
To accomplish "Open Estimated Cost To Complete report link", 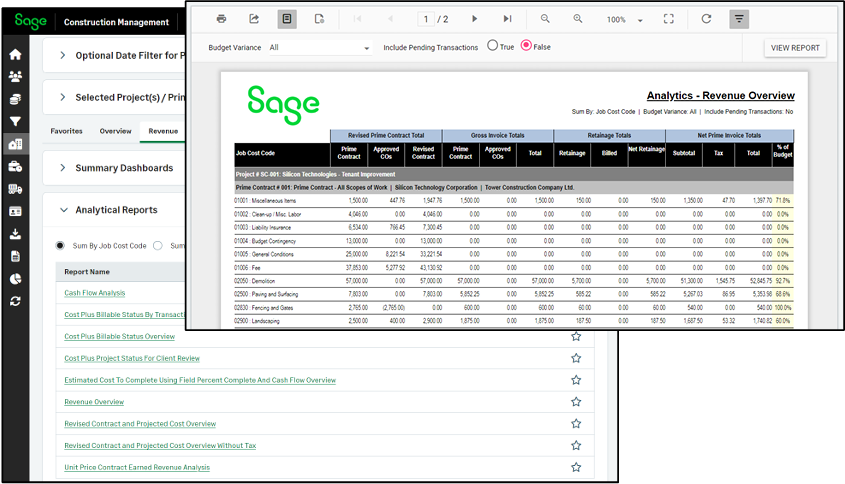I will click(x=200, y=380).
